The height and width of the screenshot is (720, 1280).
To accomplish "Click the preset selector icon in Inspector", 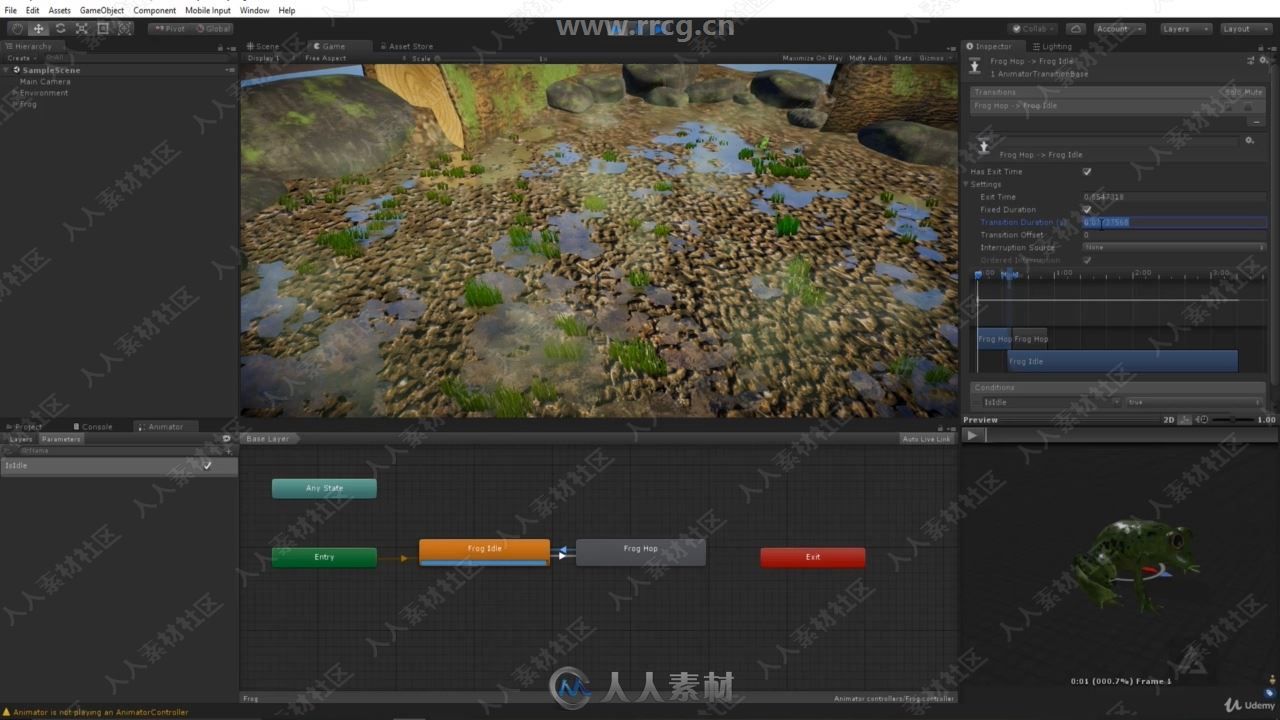I will tap(1251, 61).
